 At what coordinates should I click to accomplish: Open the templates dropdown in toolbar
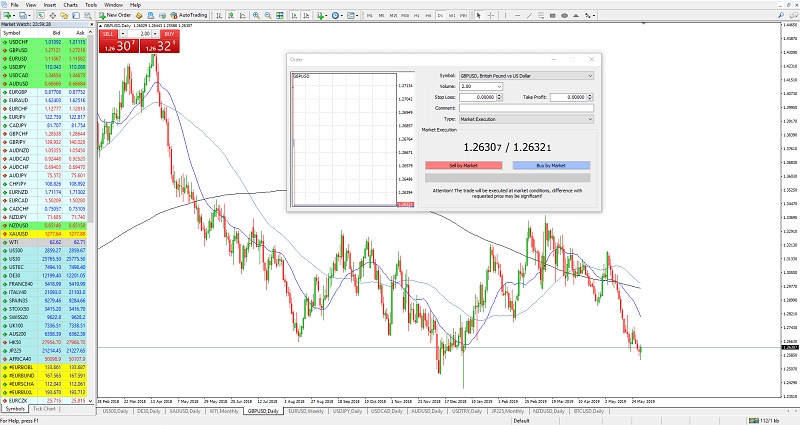pyautogui.click(x=353, y=15)
